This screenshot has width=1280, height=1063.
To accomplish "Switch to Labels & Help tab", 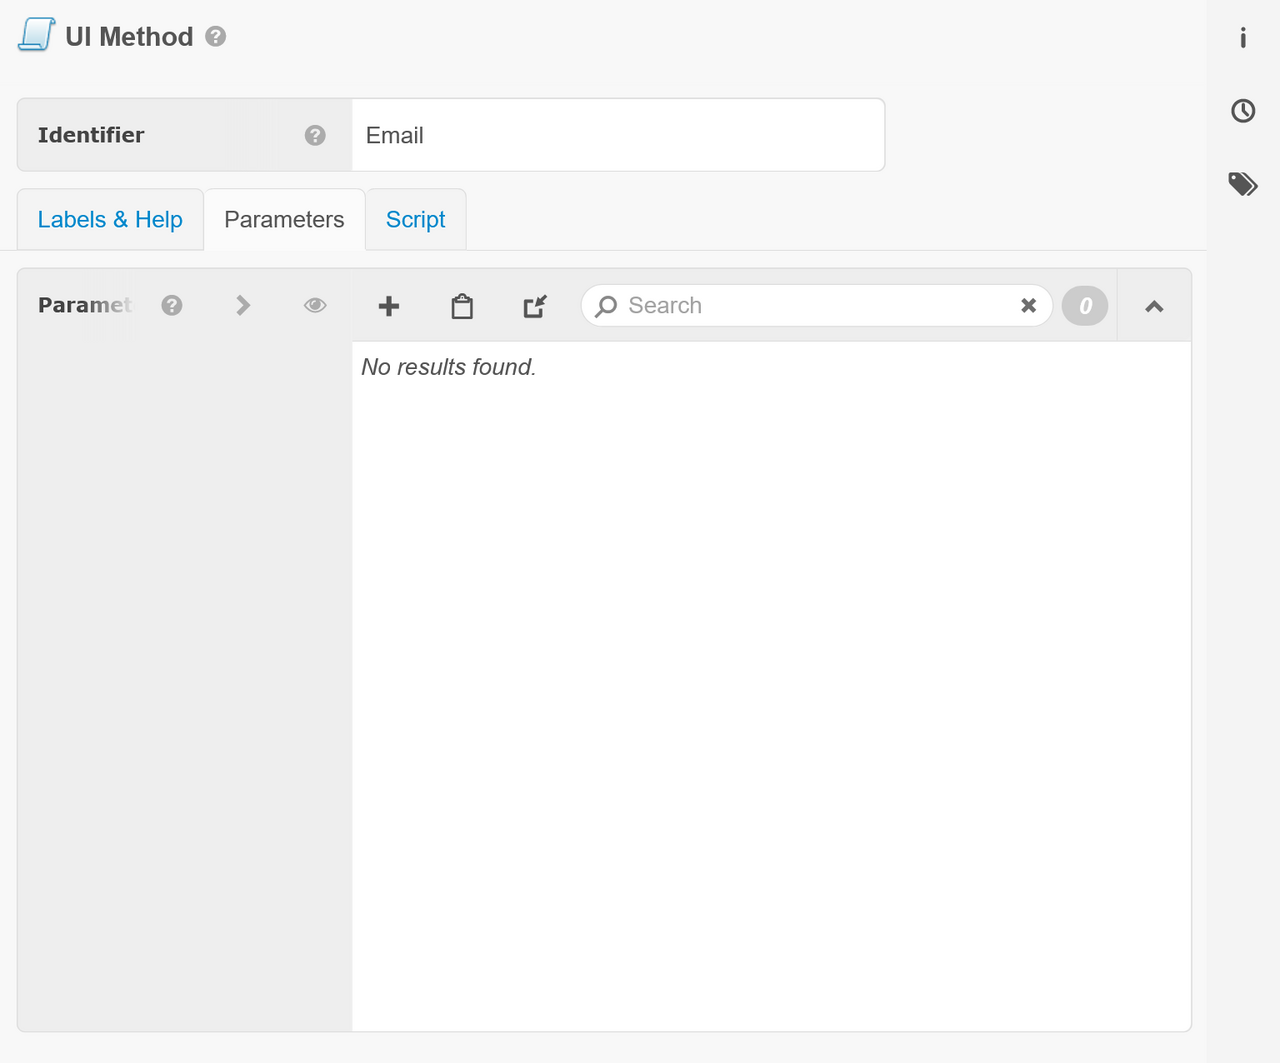I will tap(110, 219).
